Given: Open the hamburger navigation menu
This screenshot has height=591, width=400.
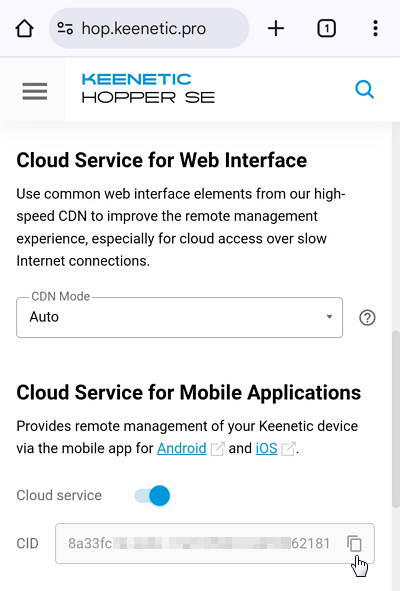Looking at the screenshot, I should [x=35, y=91].
